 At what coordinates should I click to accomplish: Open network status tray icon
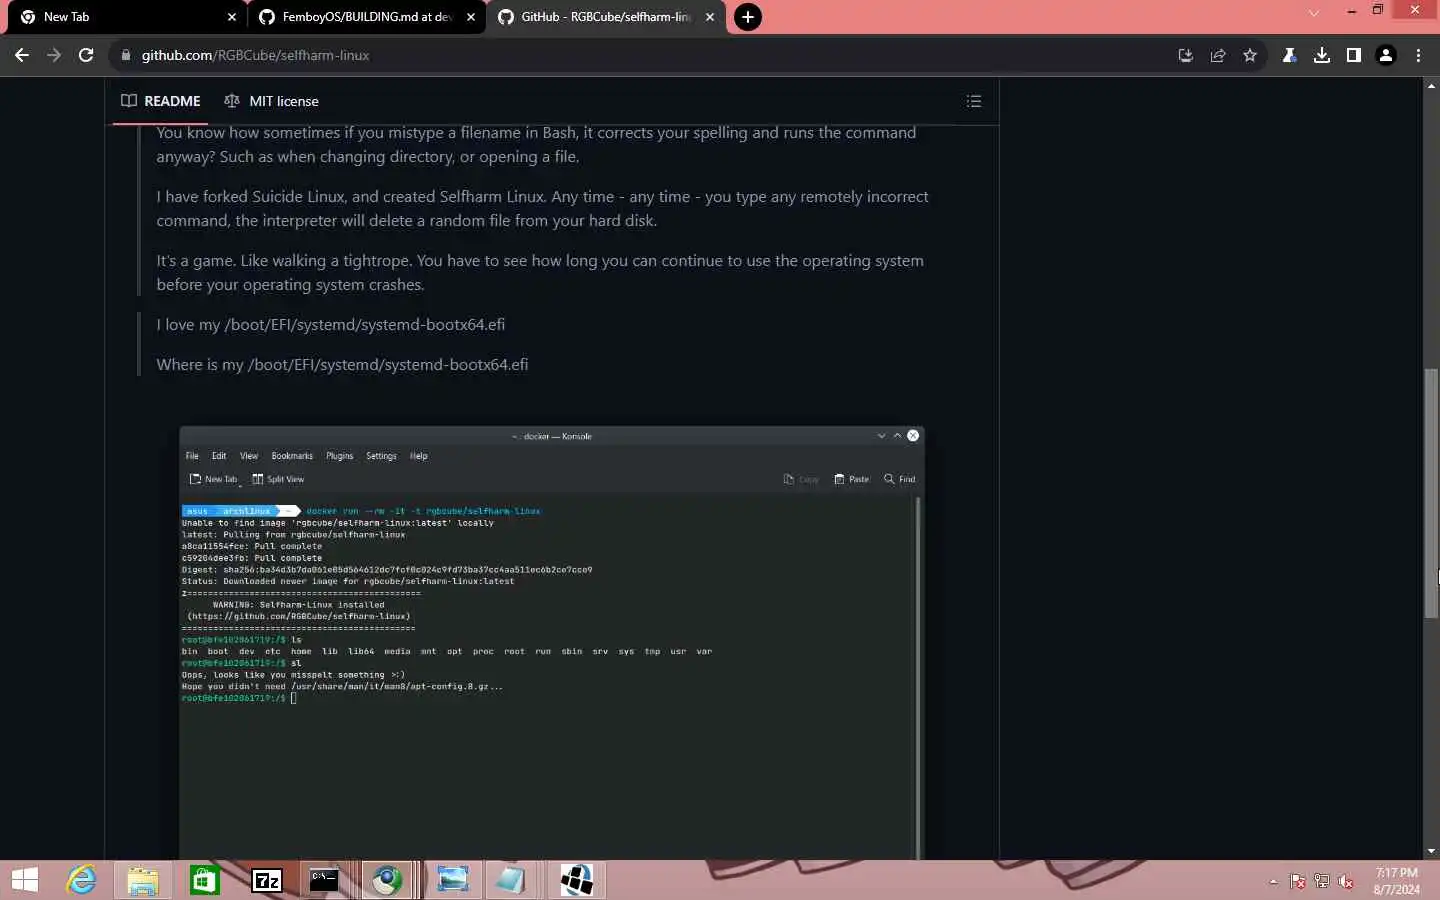1322,882
